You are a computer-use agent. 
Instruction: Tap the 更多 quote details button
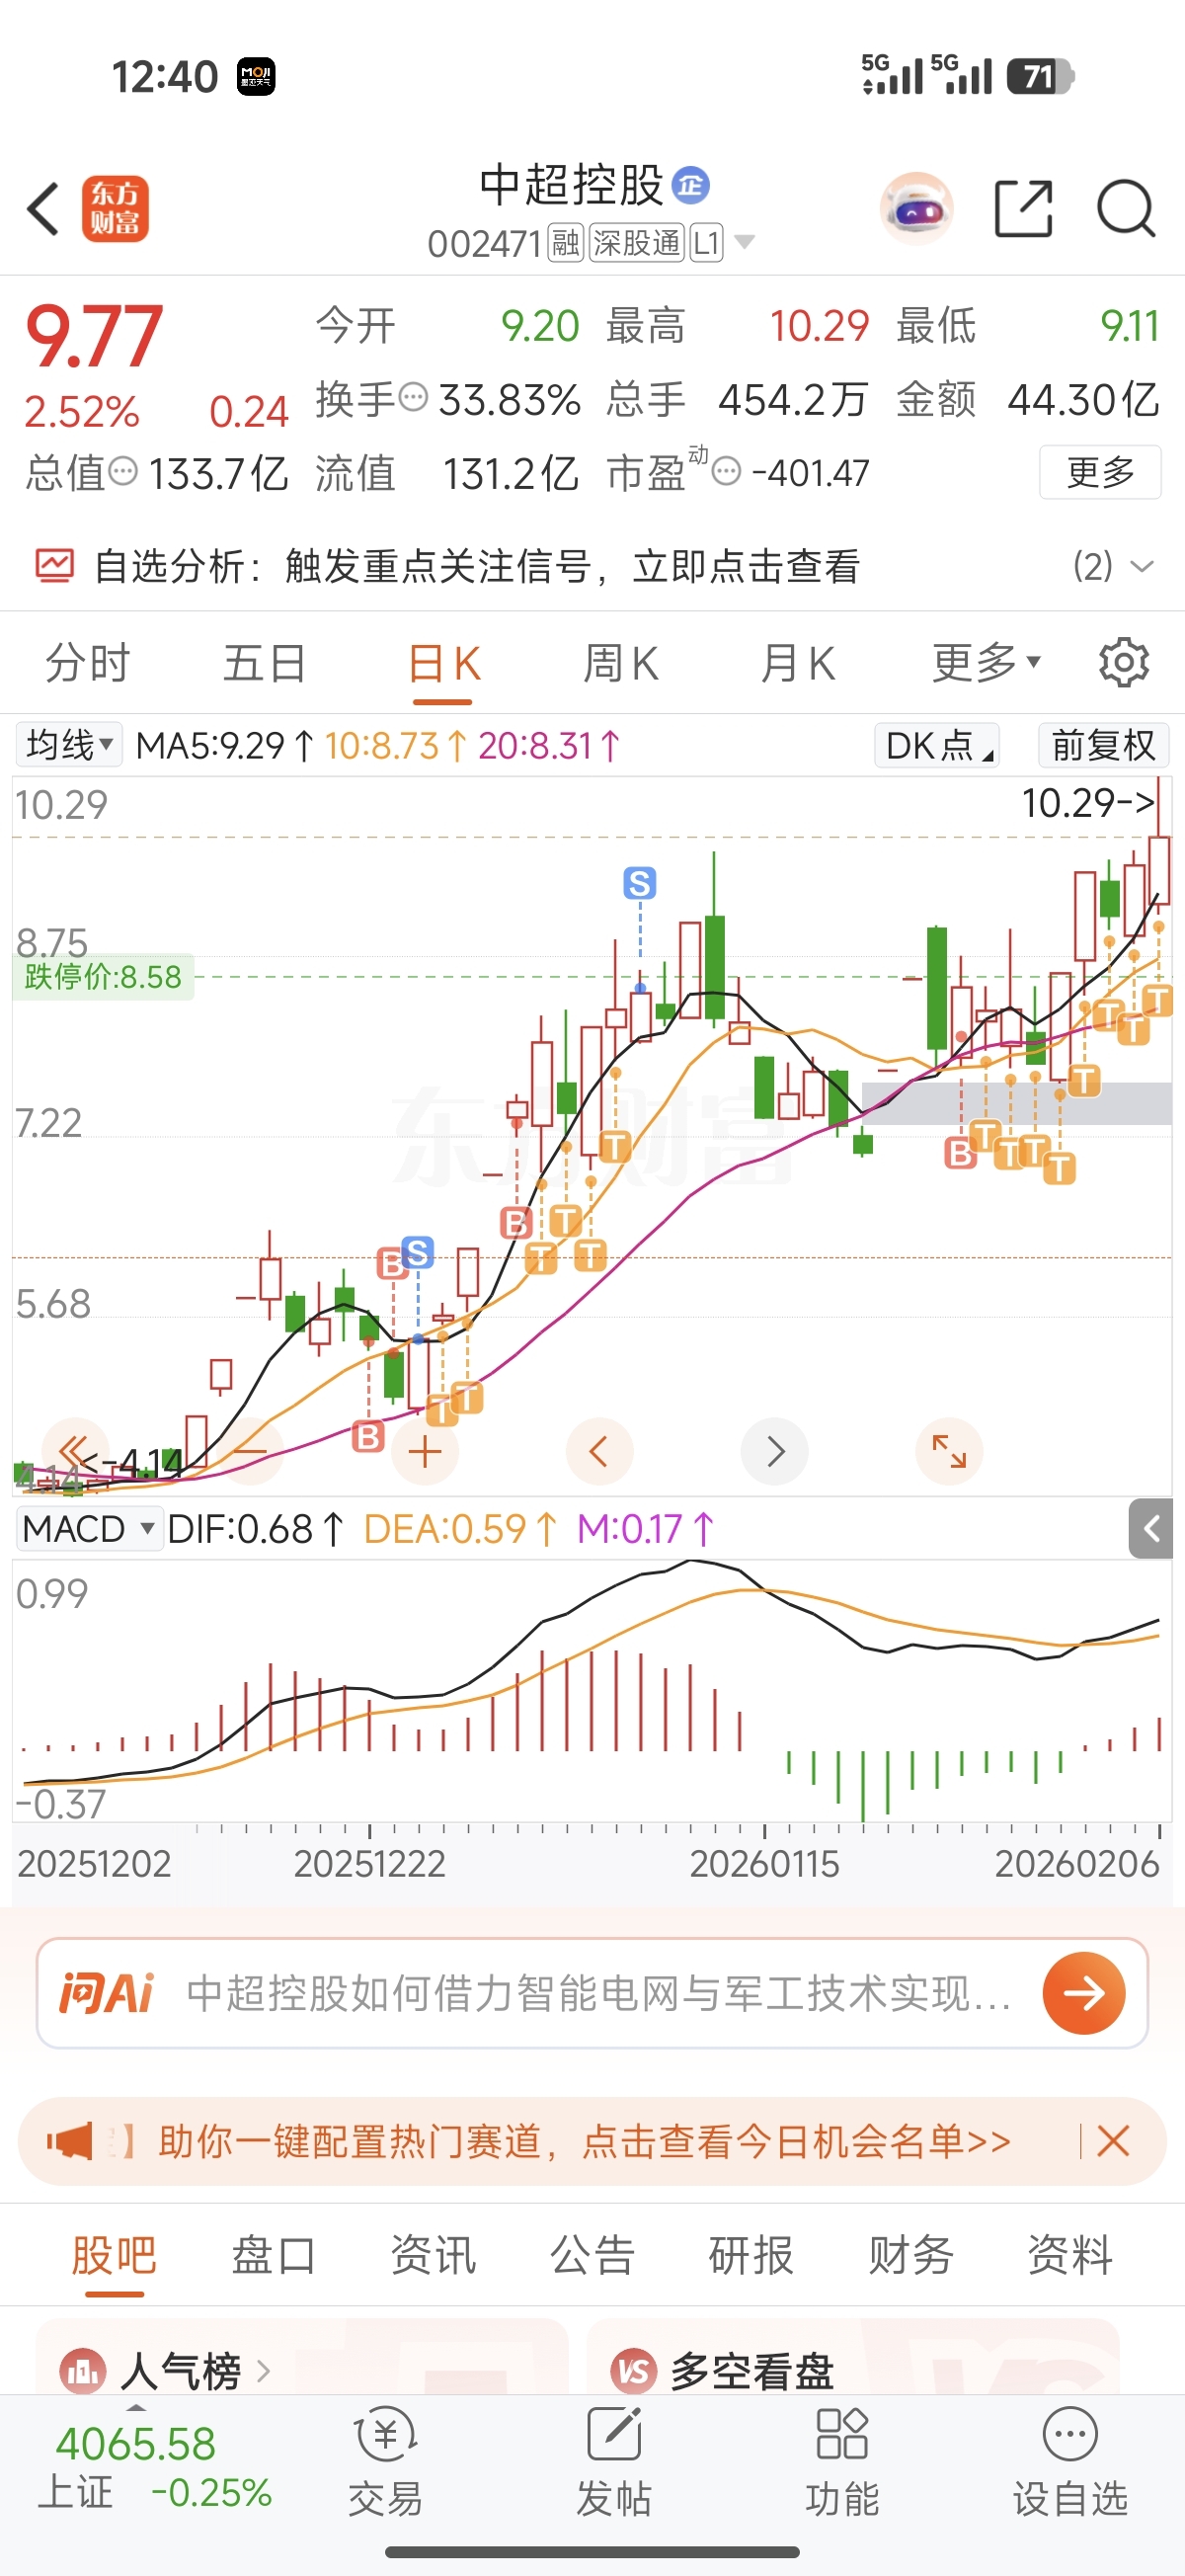(1100, 471)
